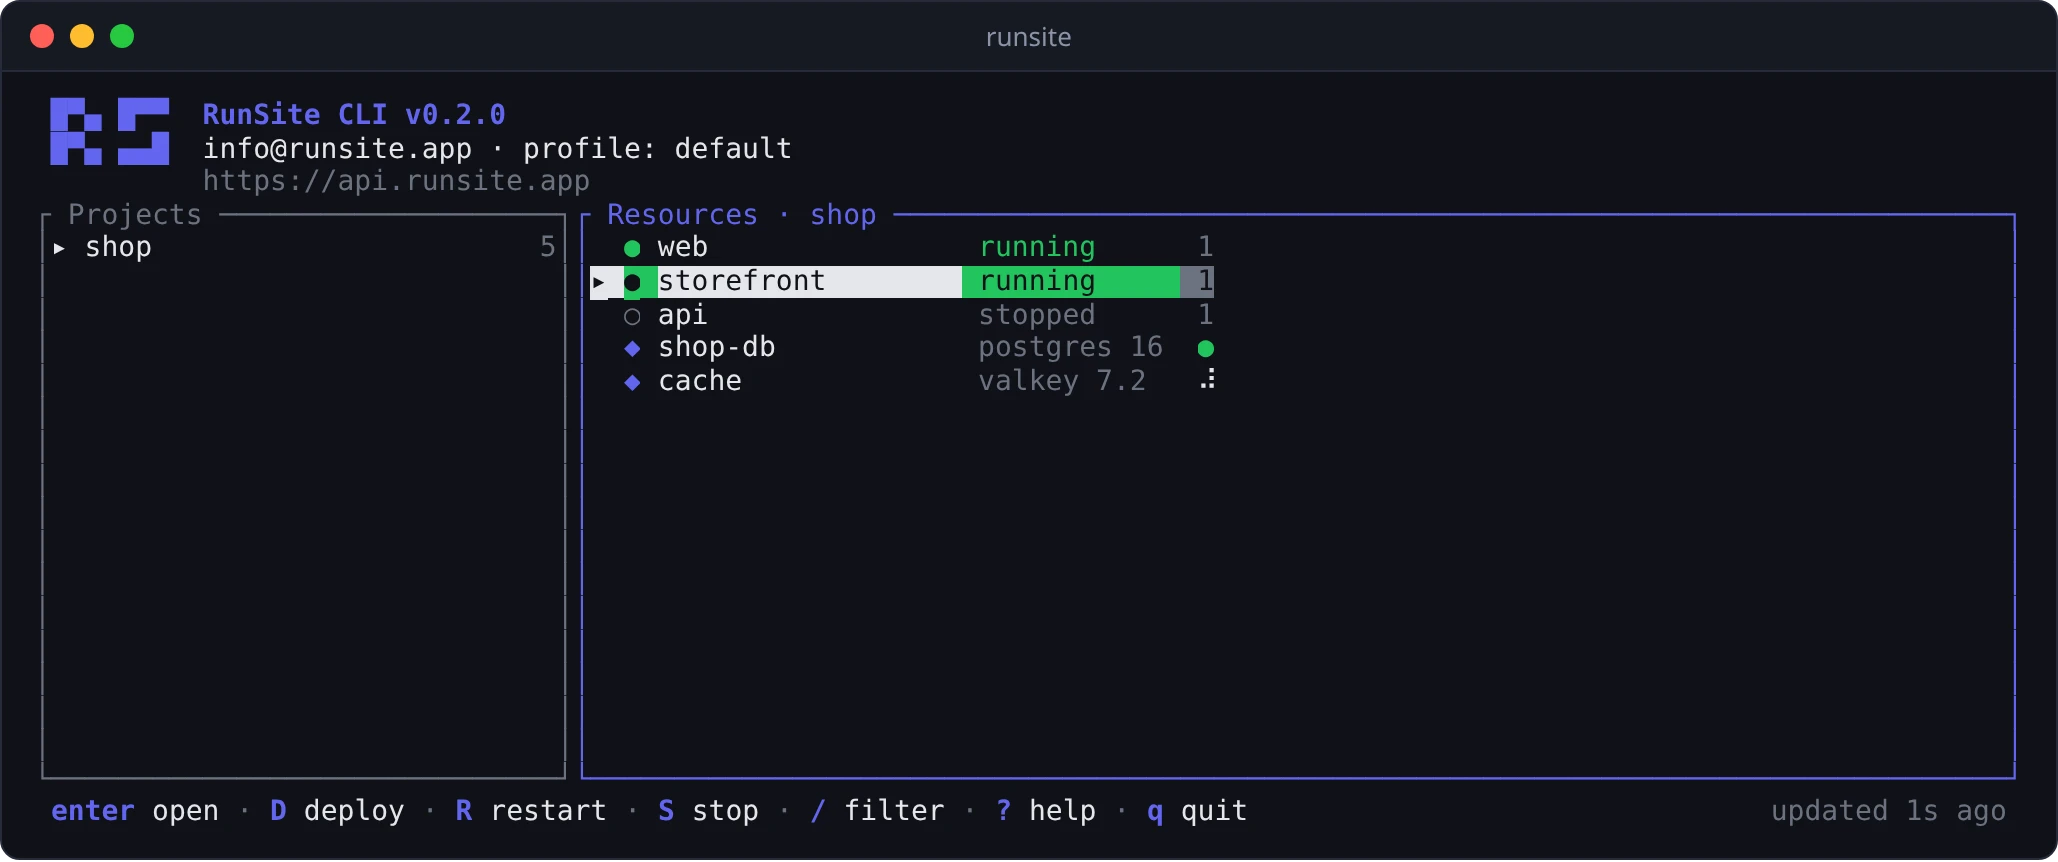Click the instance count 1 in web row
The width and height of the screenshot is (2058, 862).
[x=1206, y=247]
